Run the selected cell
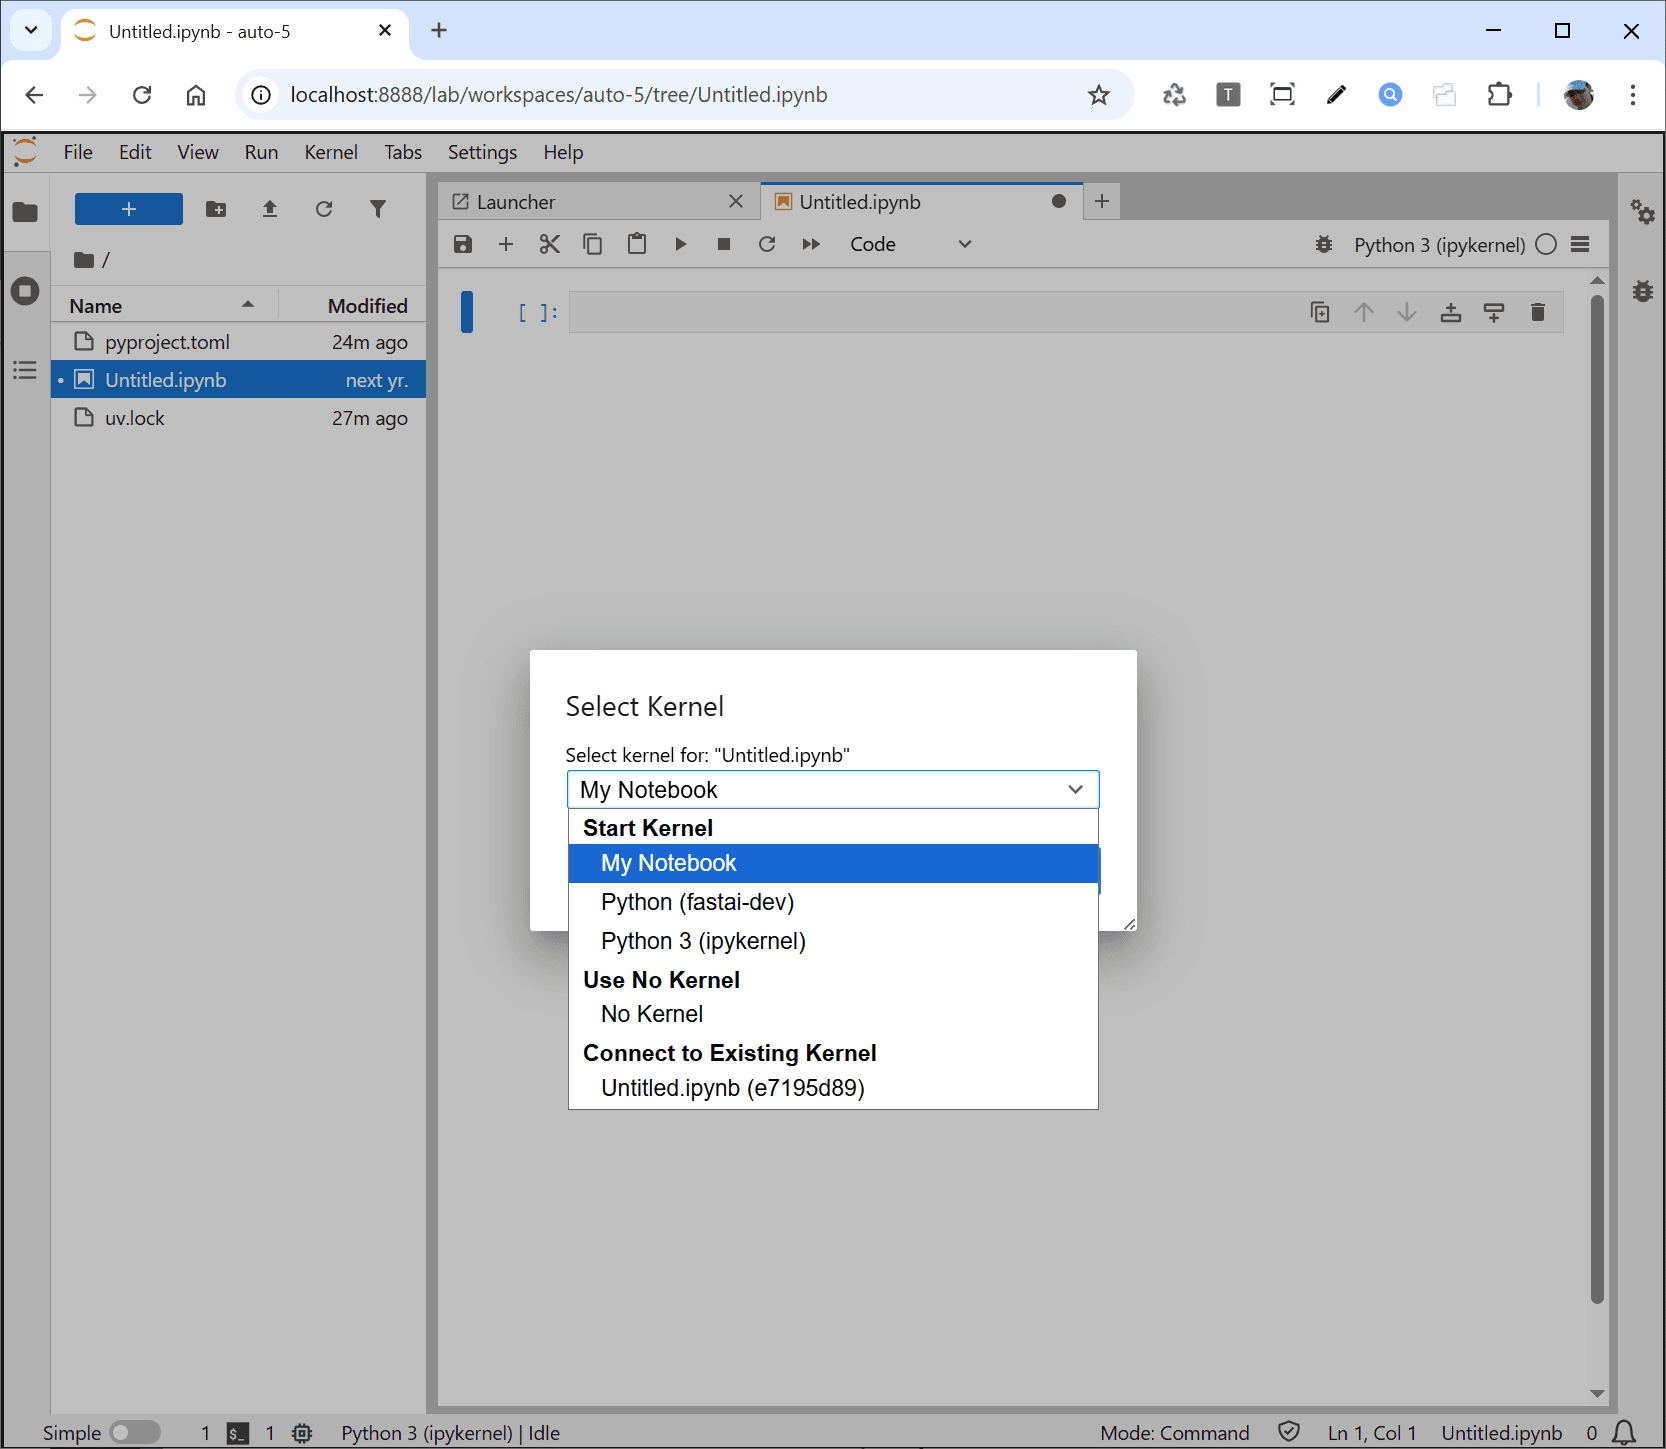This screenshot has height=1449, width=1666. [x=681, y=244]
